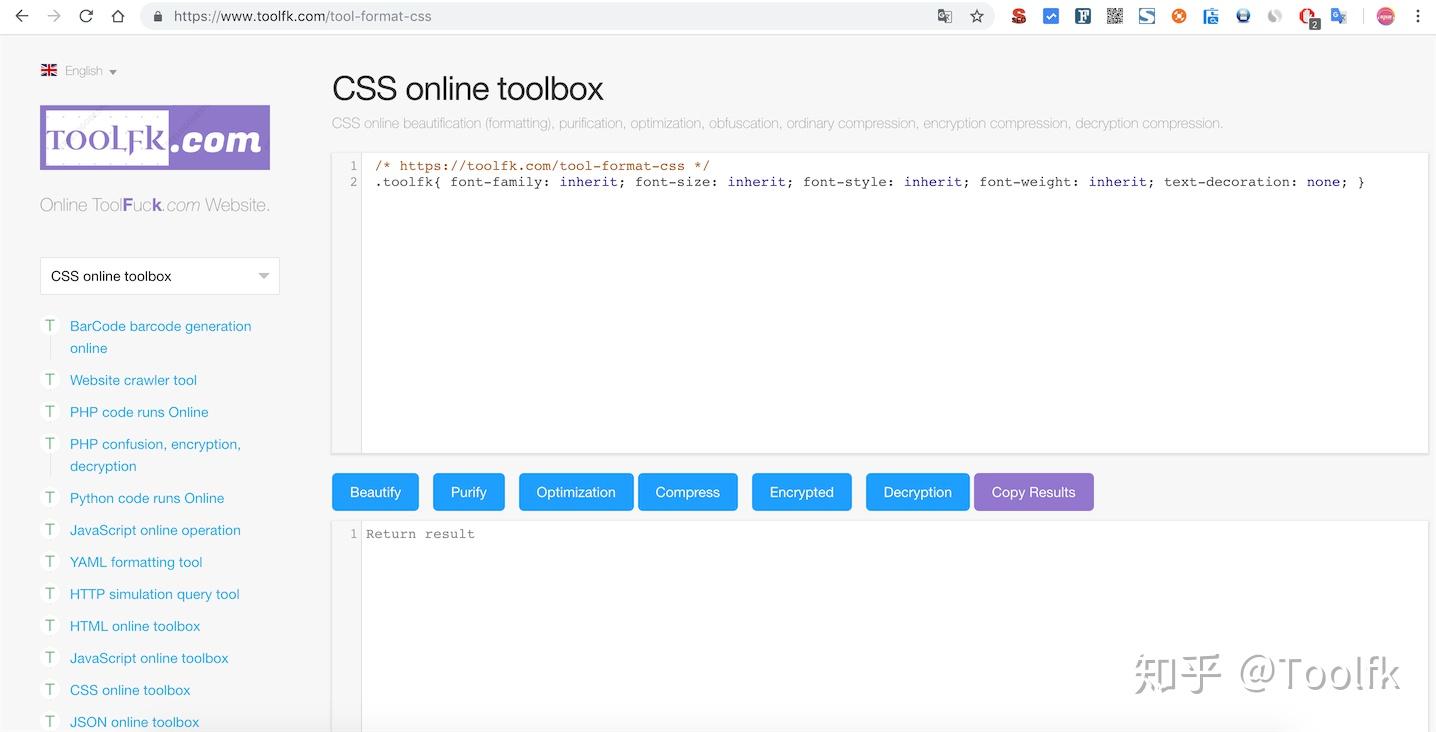1436x732 pixels.
Task: Click the translate page icon in address bar
Action: pos(945,16)
